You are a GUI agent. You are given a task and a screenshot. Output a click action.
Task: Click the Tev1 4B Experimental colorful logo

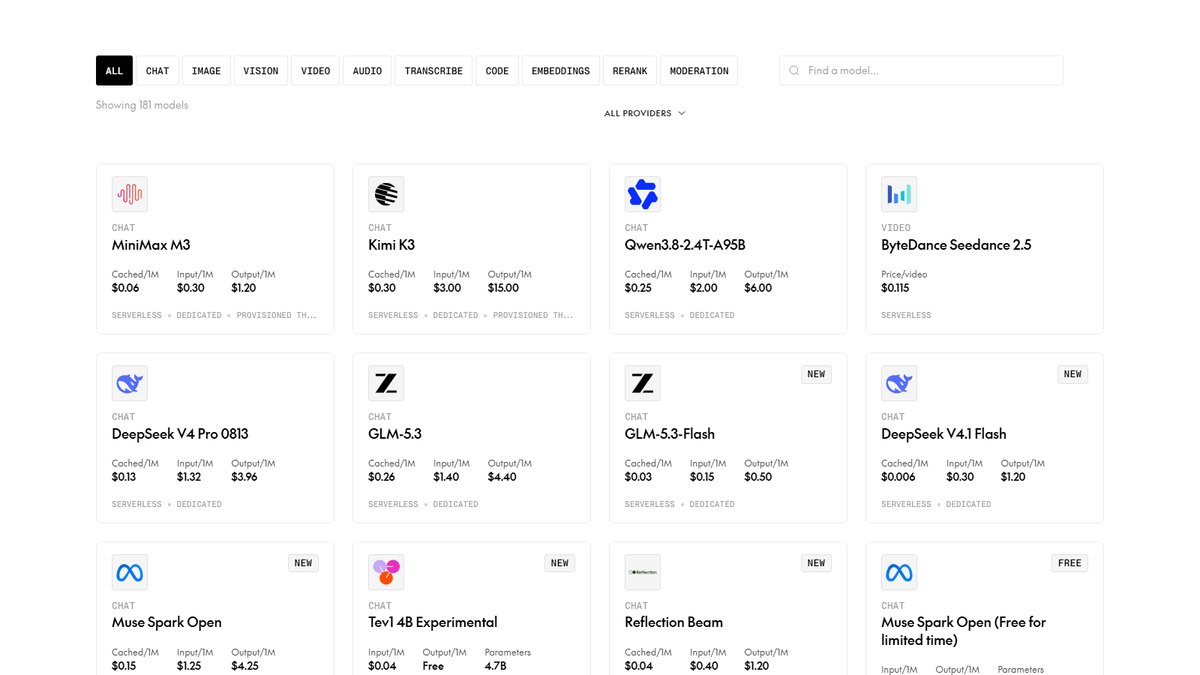[x=386, y=572]
